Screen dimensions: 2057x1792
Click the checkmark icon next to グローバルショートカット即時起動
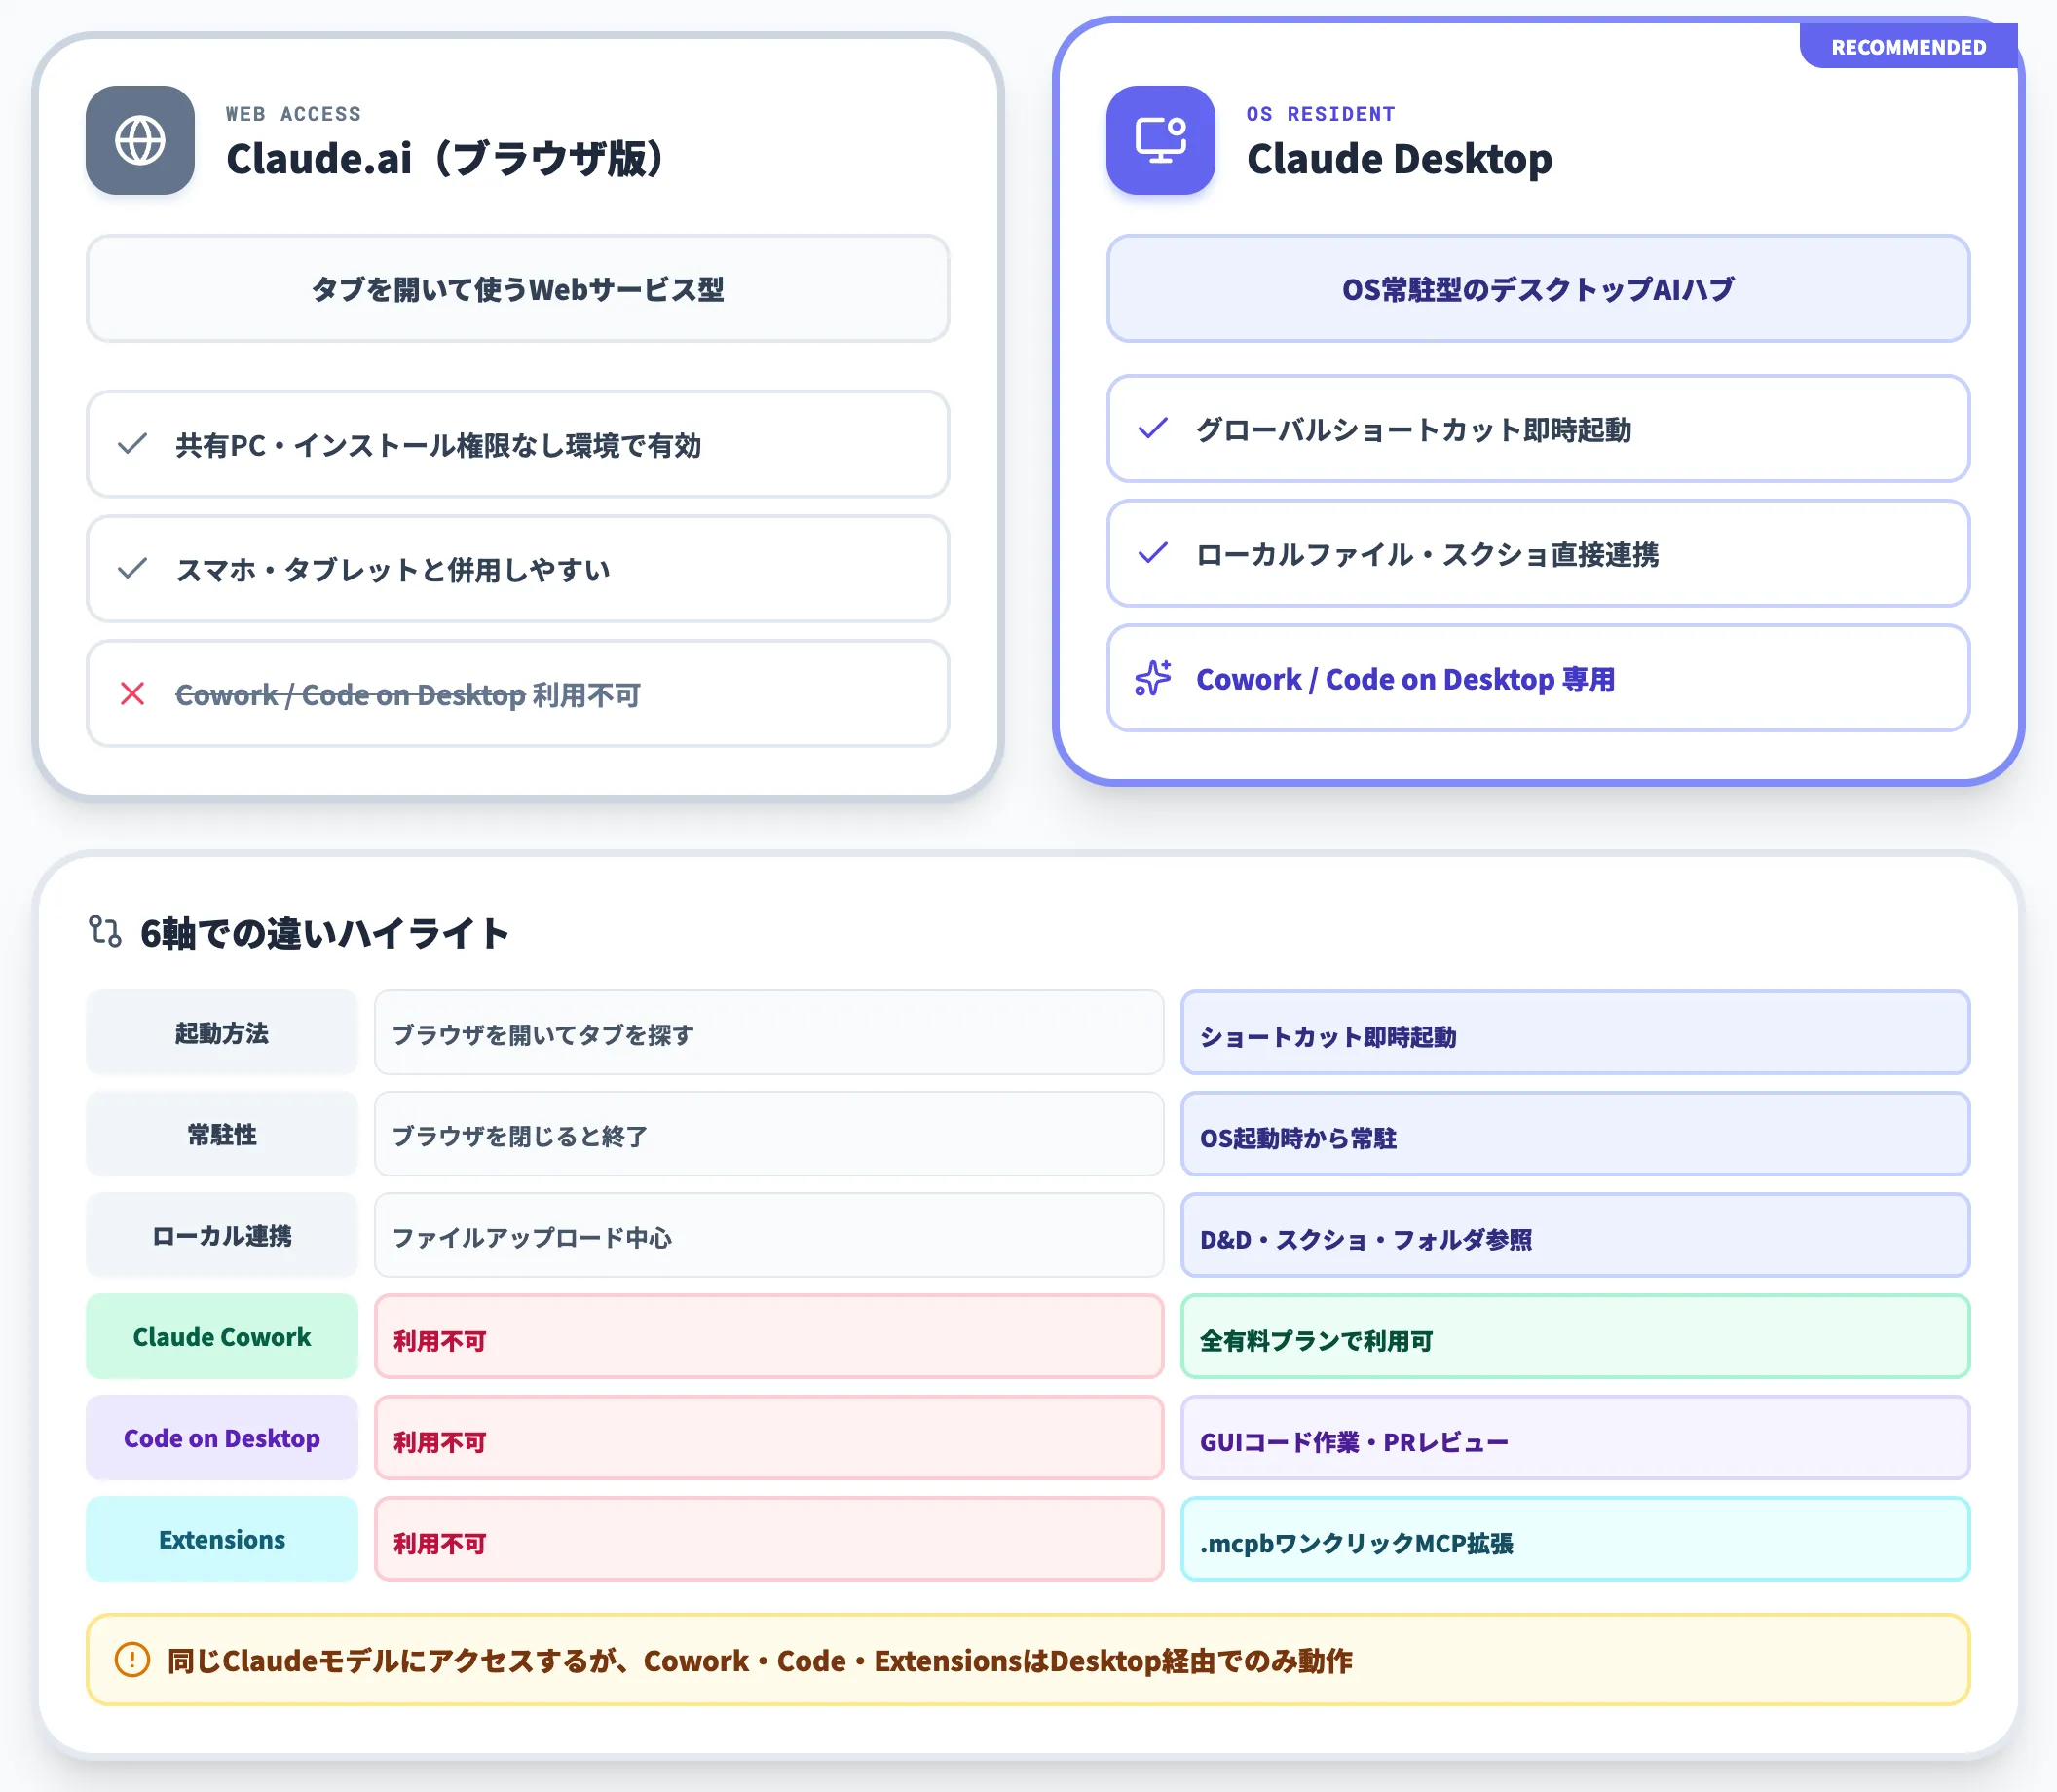pyautogui.click(x=1153, y=429)
